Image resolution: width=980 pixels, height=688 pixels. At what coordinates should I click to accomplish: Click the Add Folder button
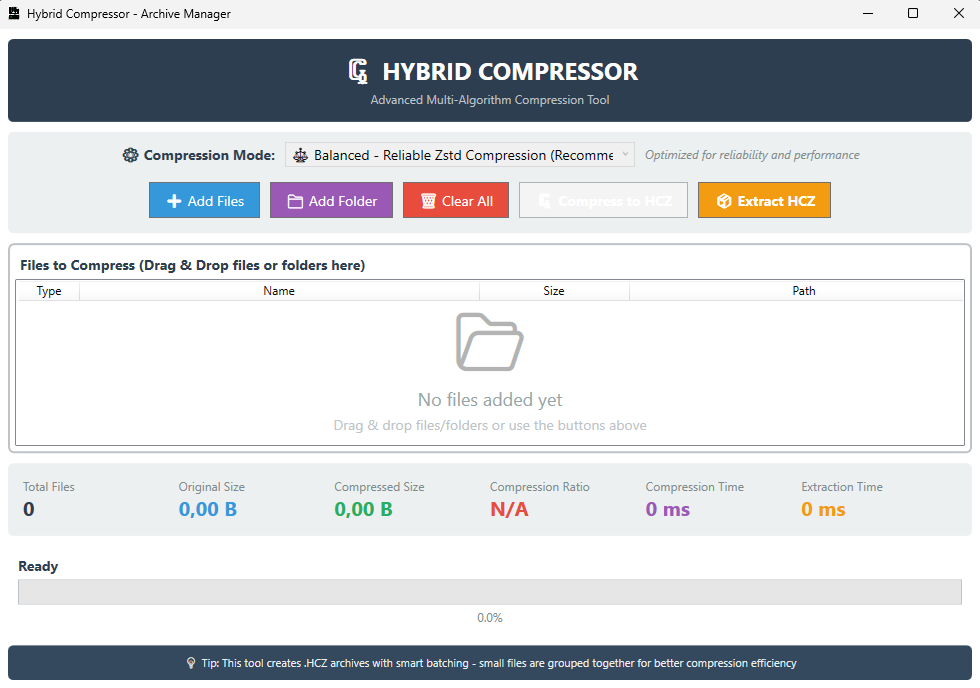tap(331, 200)
